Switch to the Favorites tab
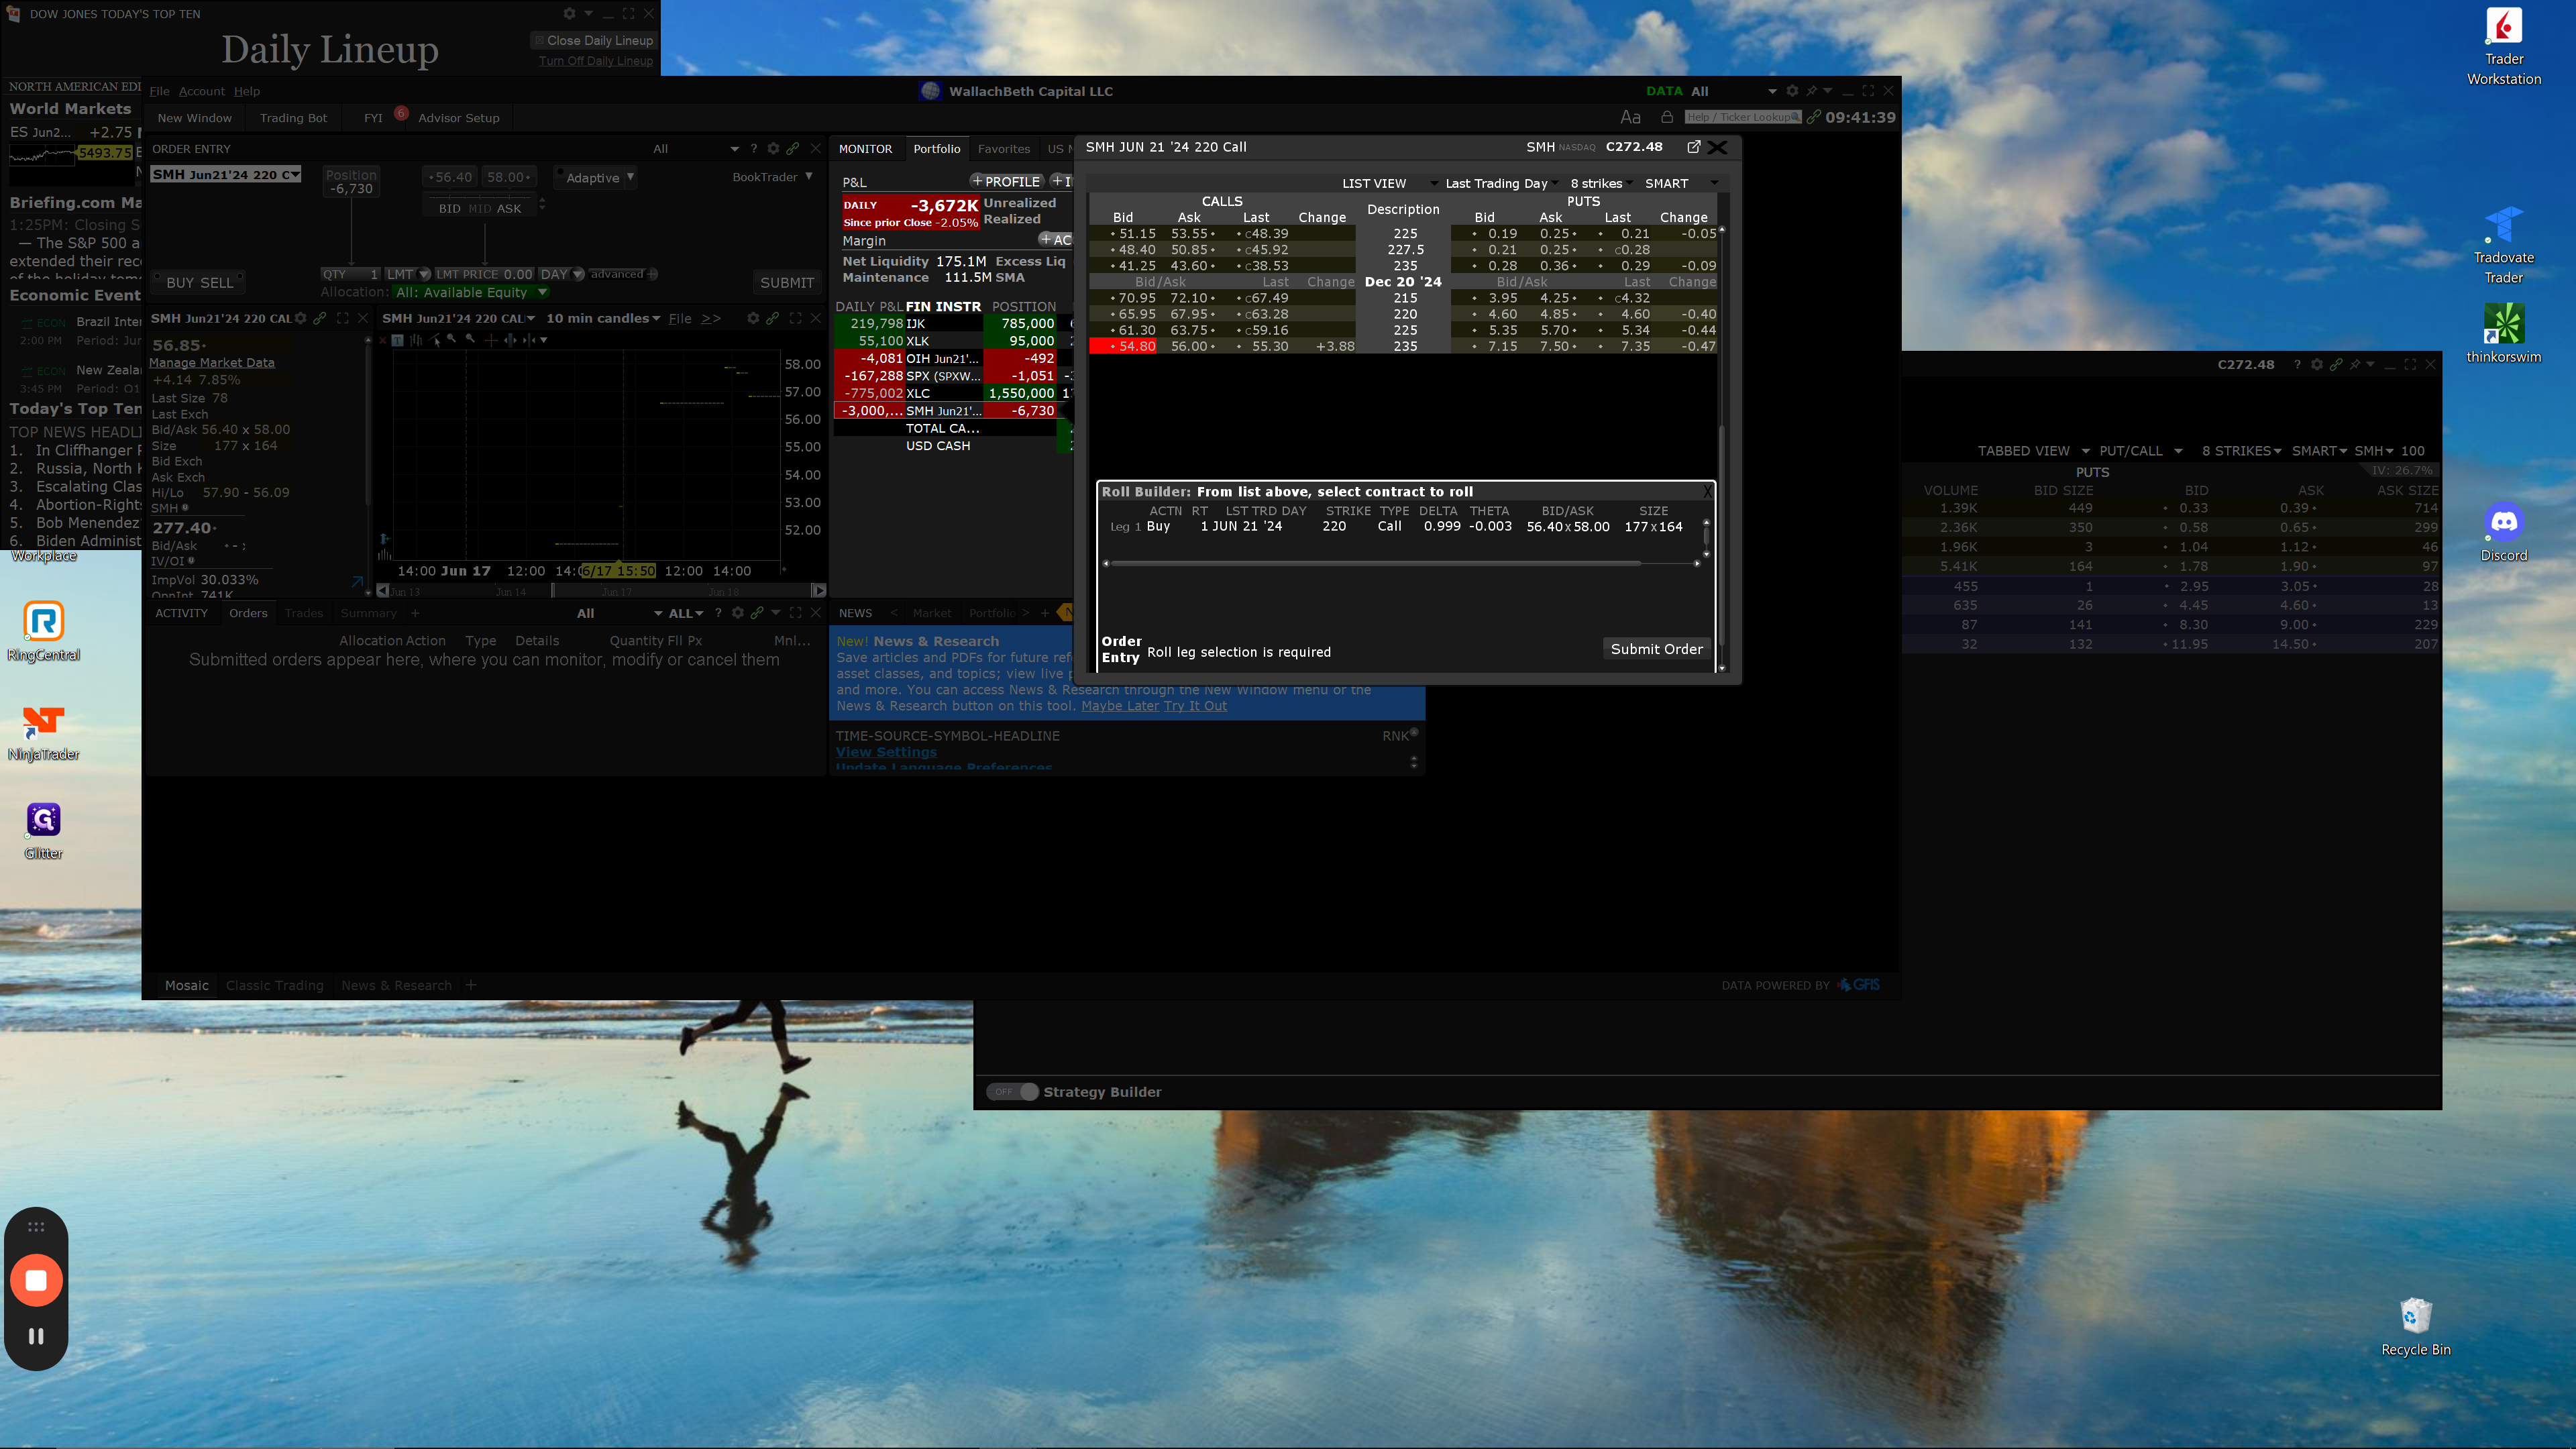This screenshot has width=2576, height=1449. click(1003, 149)
